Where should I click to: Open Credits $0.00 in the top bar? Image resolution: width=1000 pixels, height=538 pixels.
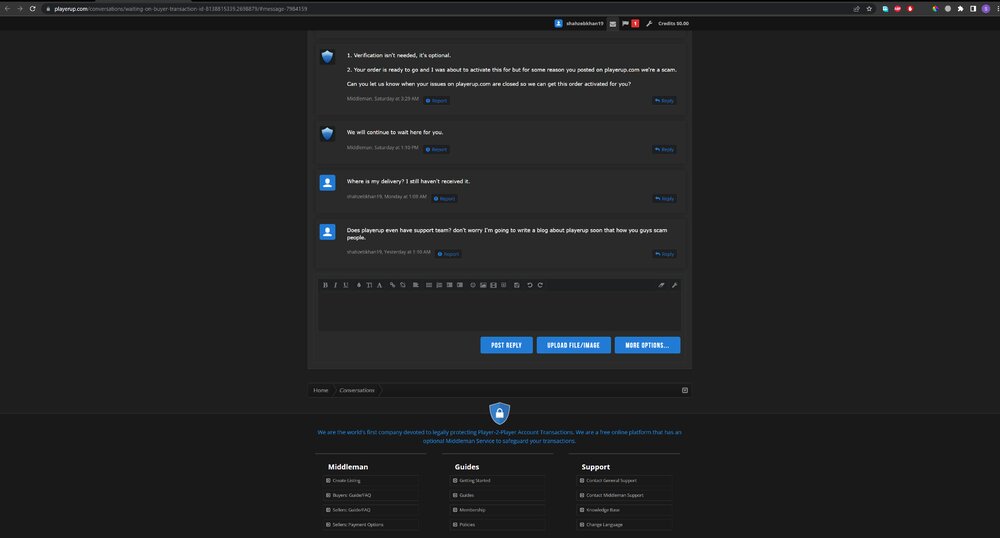(x=673, y=24)
